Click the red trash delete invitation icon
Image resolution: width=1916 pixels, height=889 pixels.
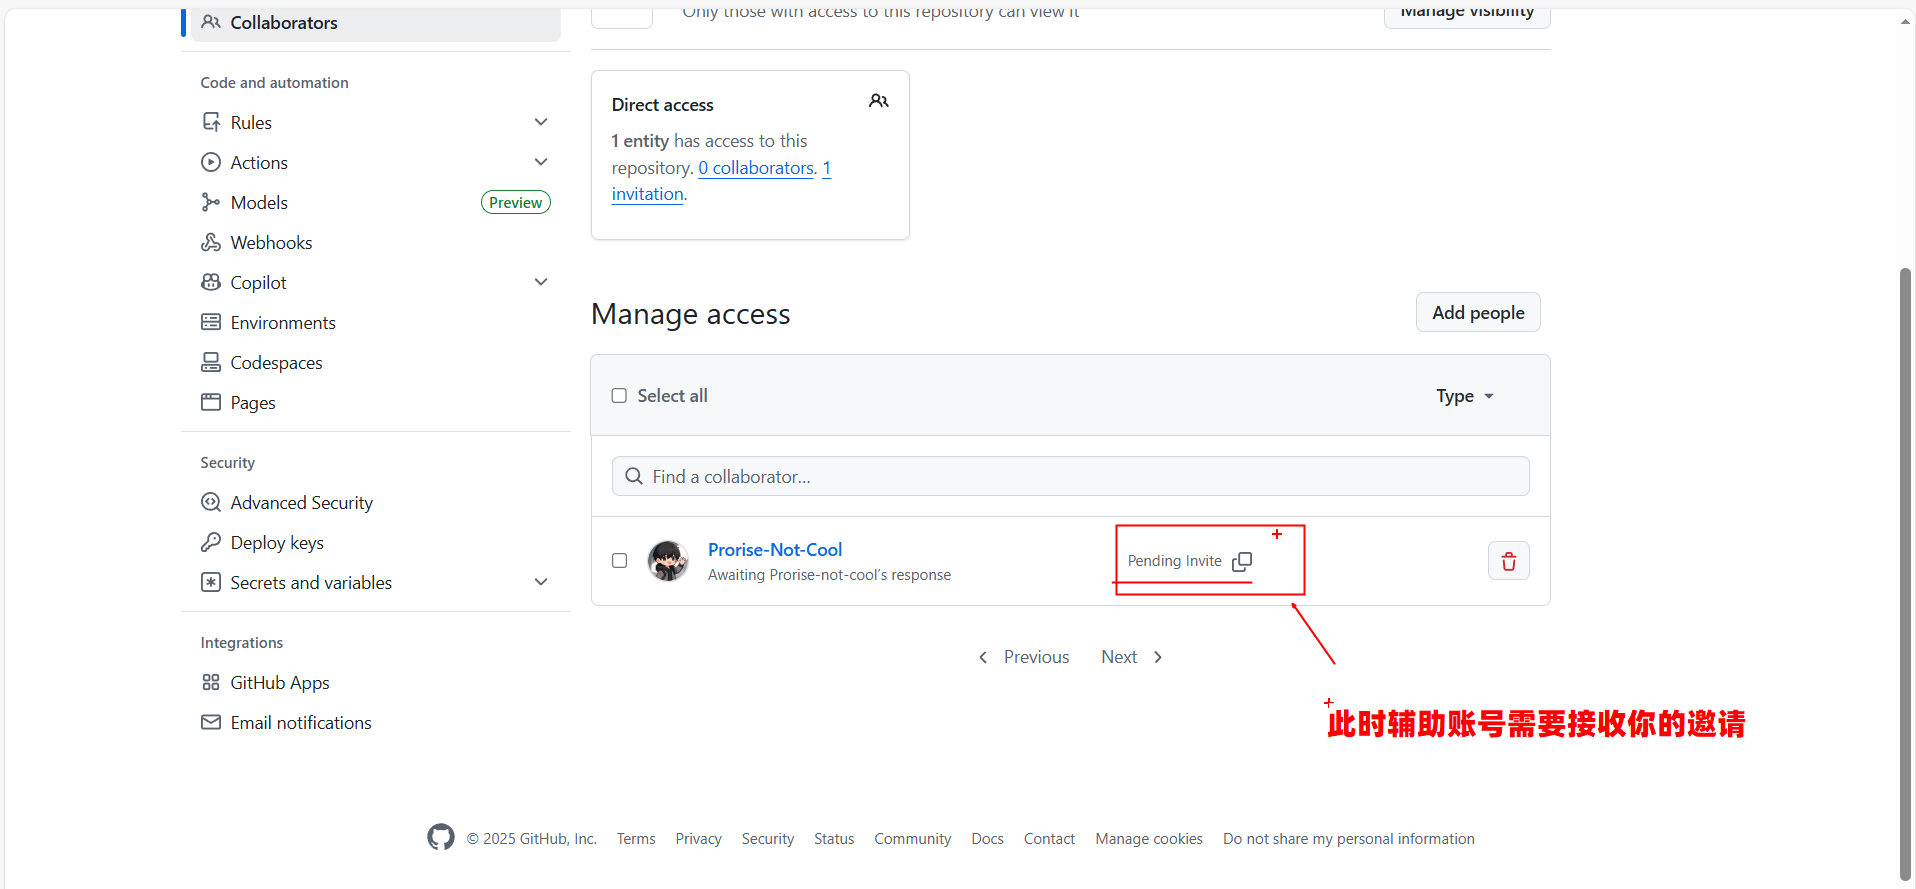click(x=1508, y=561)
